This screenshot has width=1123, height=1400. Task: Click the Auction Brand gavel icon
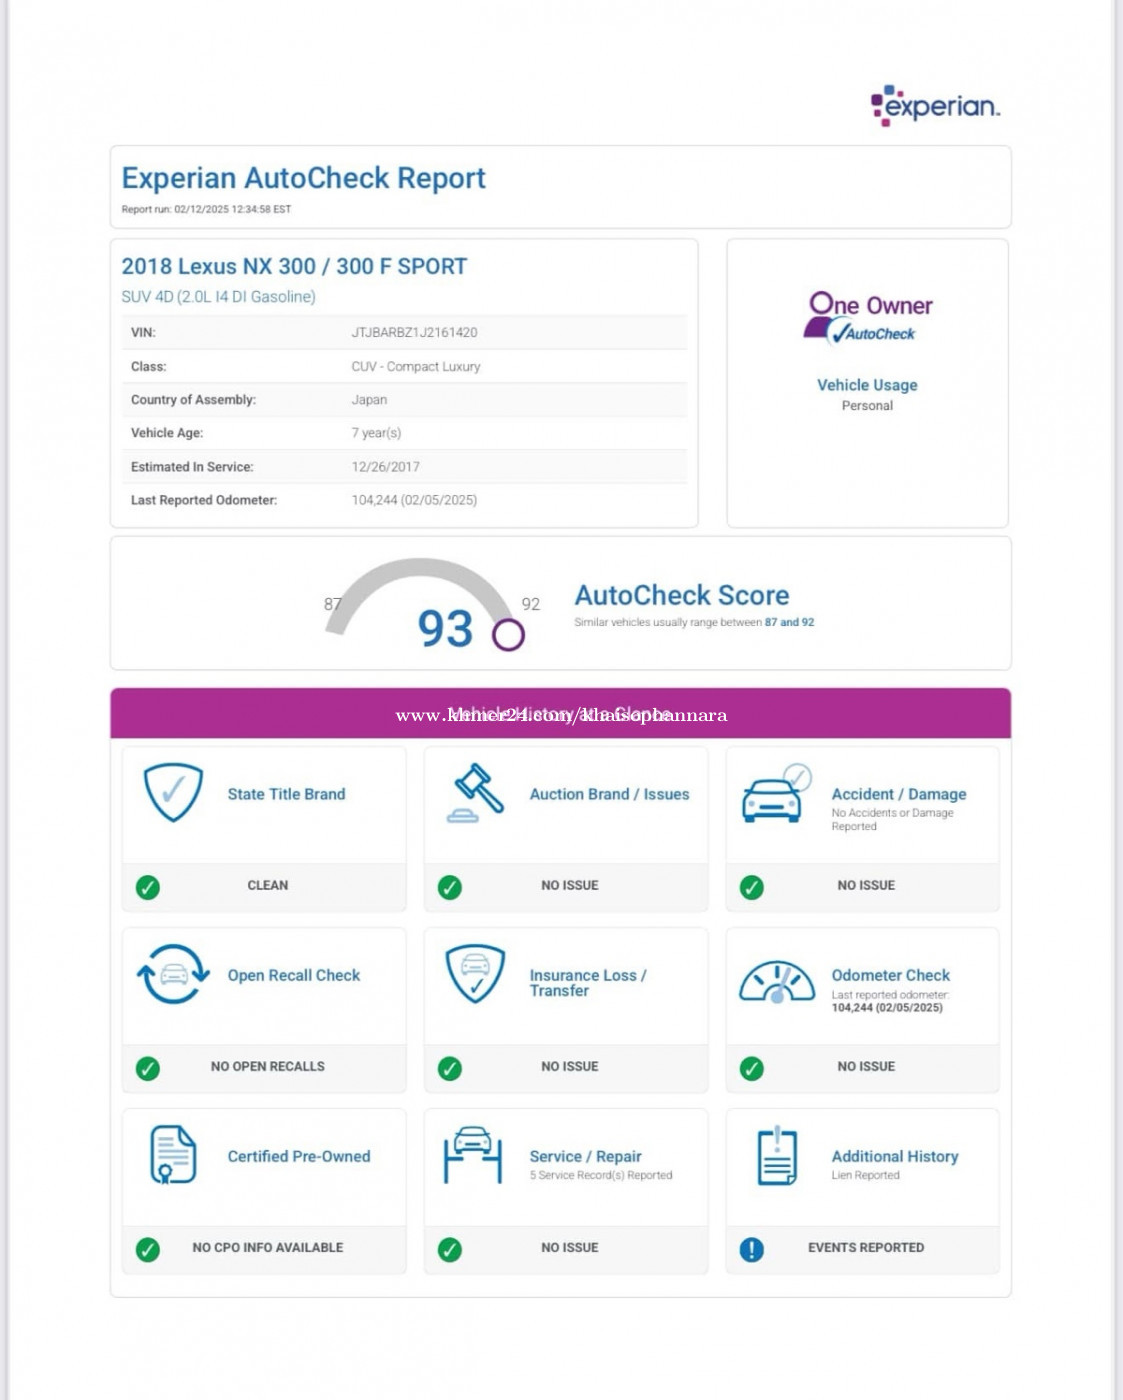(473, 793)
